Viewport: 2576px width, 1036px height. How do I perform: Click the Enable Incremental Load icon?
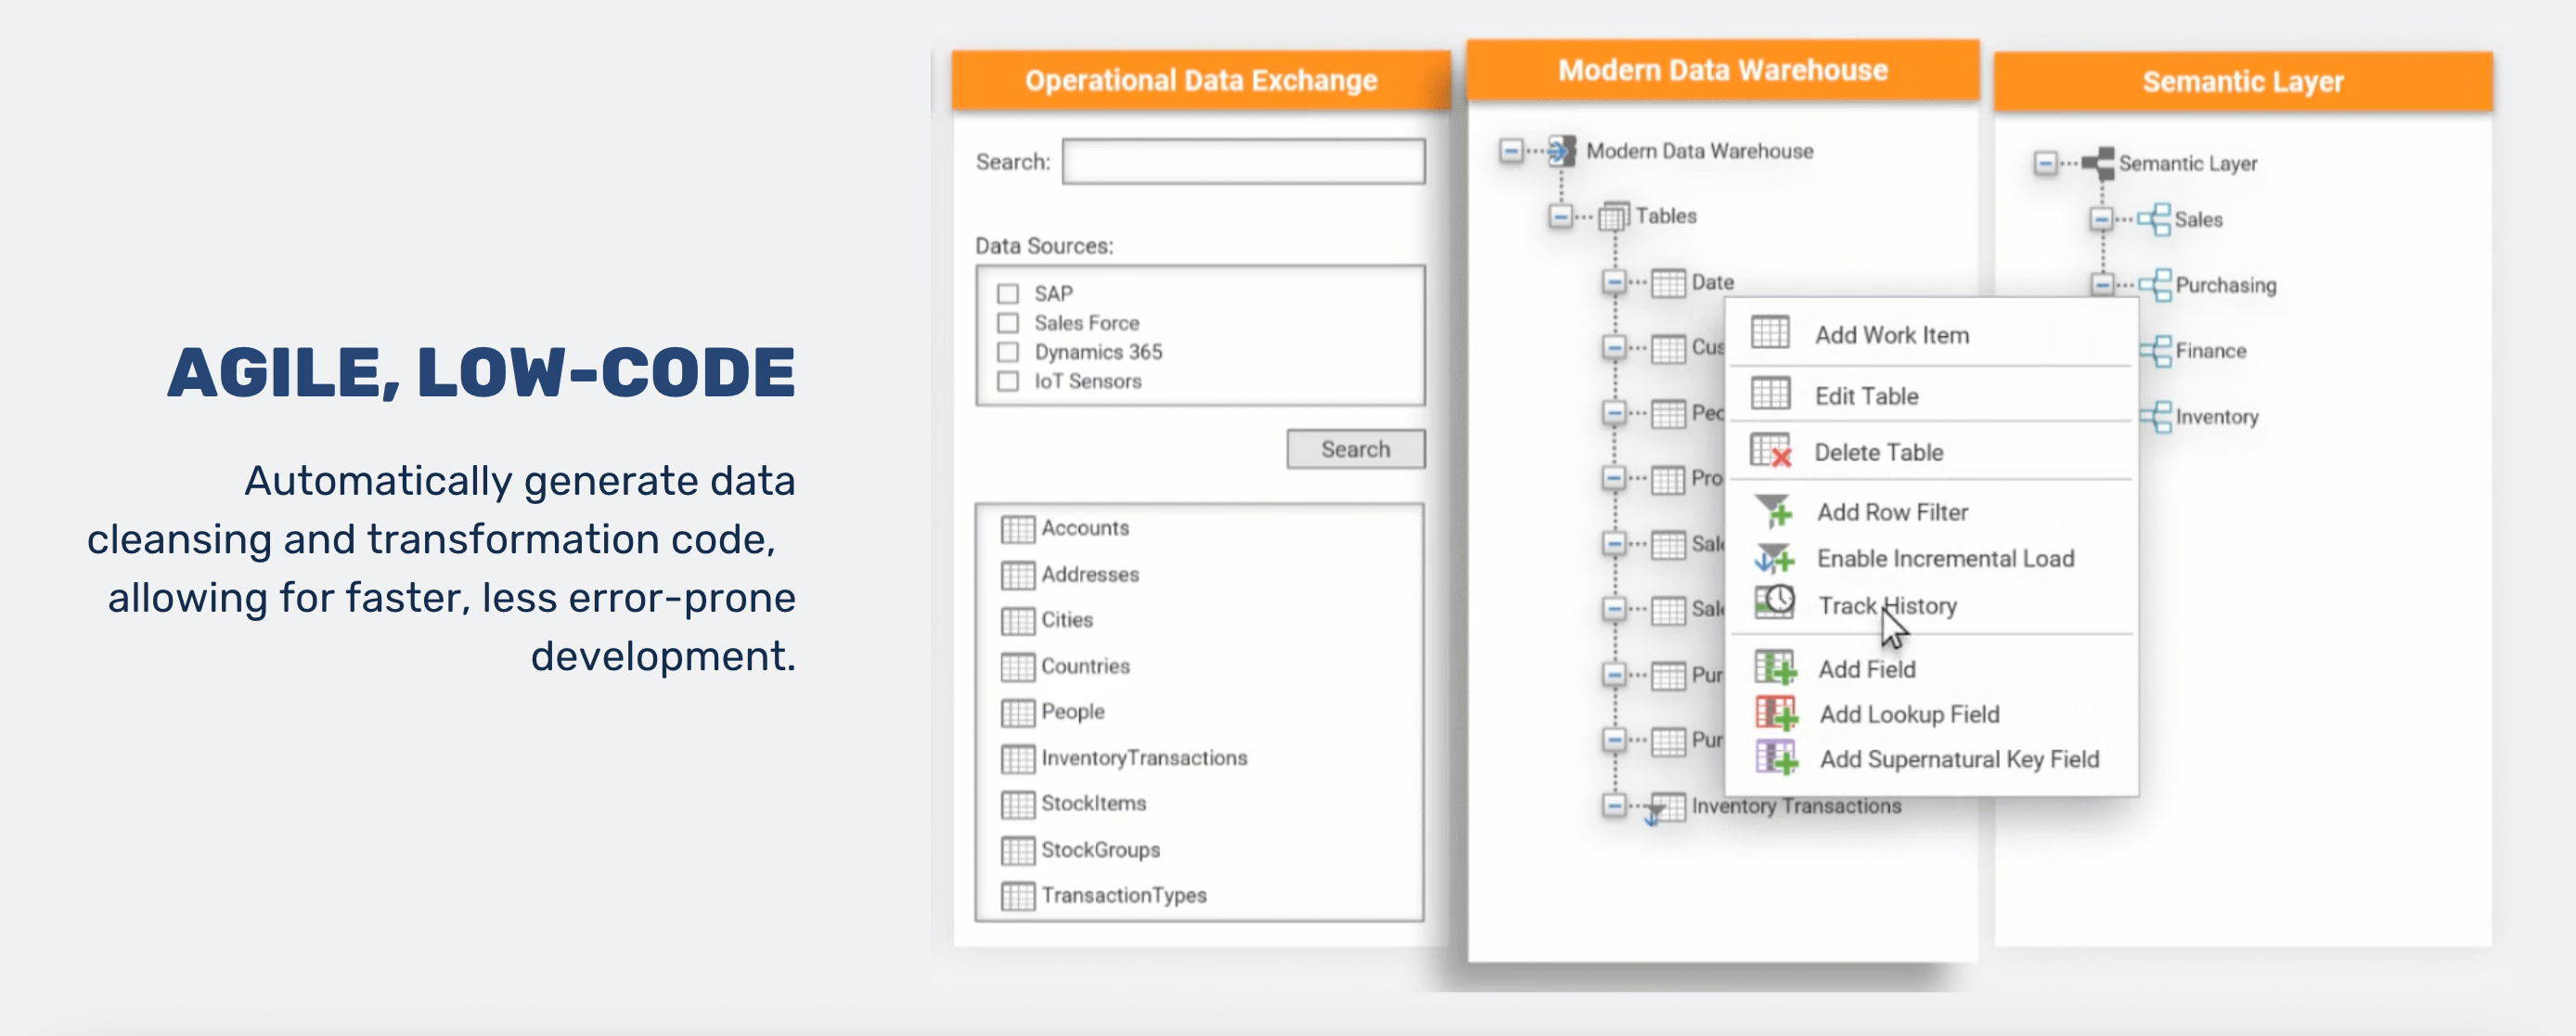1773,558
